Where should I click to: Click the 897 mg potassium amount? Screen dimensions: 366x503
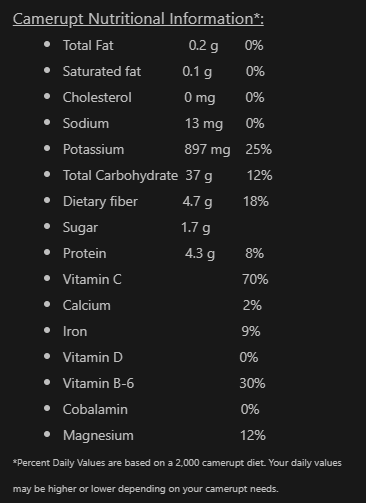coord(207,150)
